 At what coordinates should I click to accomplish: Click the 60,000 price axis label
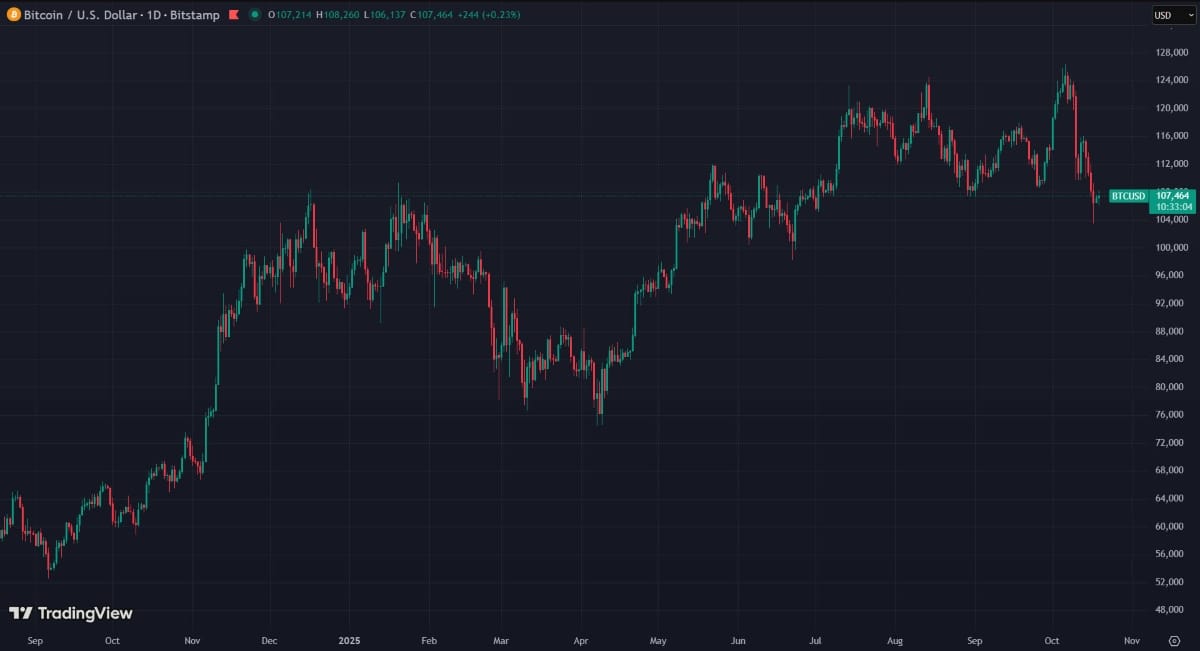point(1171,526)
